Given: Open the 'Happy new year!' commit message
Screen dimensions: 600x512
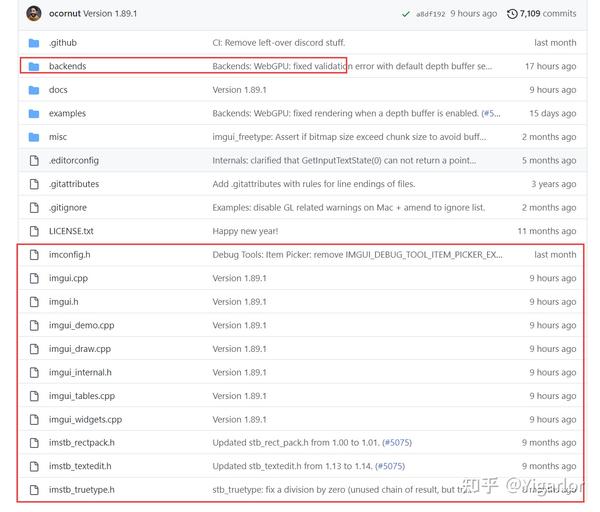Looking at the screenshot, I should pos(247,231).
